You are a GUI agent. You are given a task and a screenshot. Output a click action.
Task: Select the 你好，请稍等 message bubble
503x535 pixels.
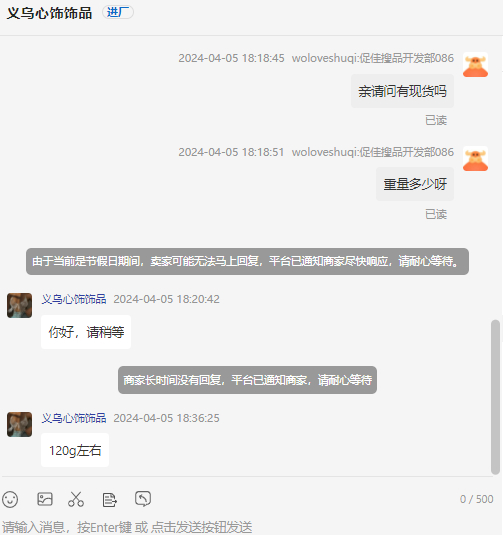point(86,332)
